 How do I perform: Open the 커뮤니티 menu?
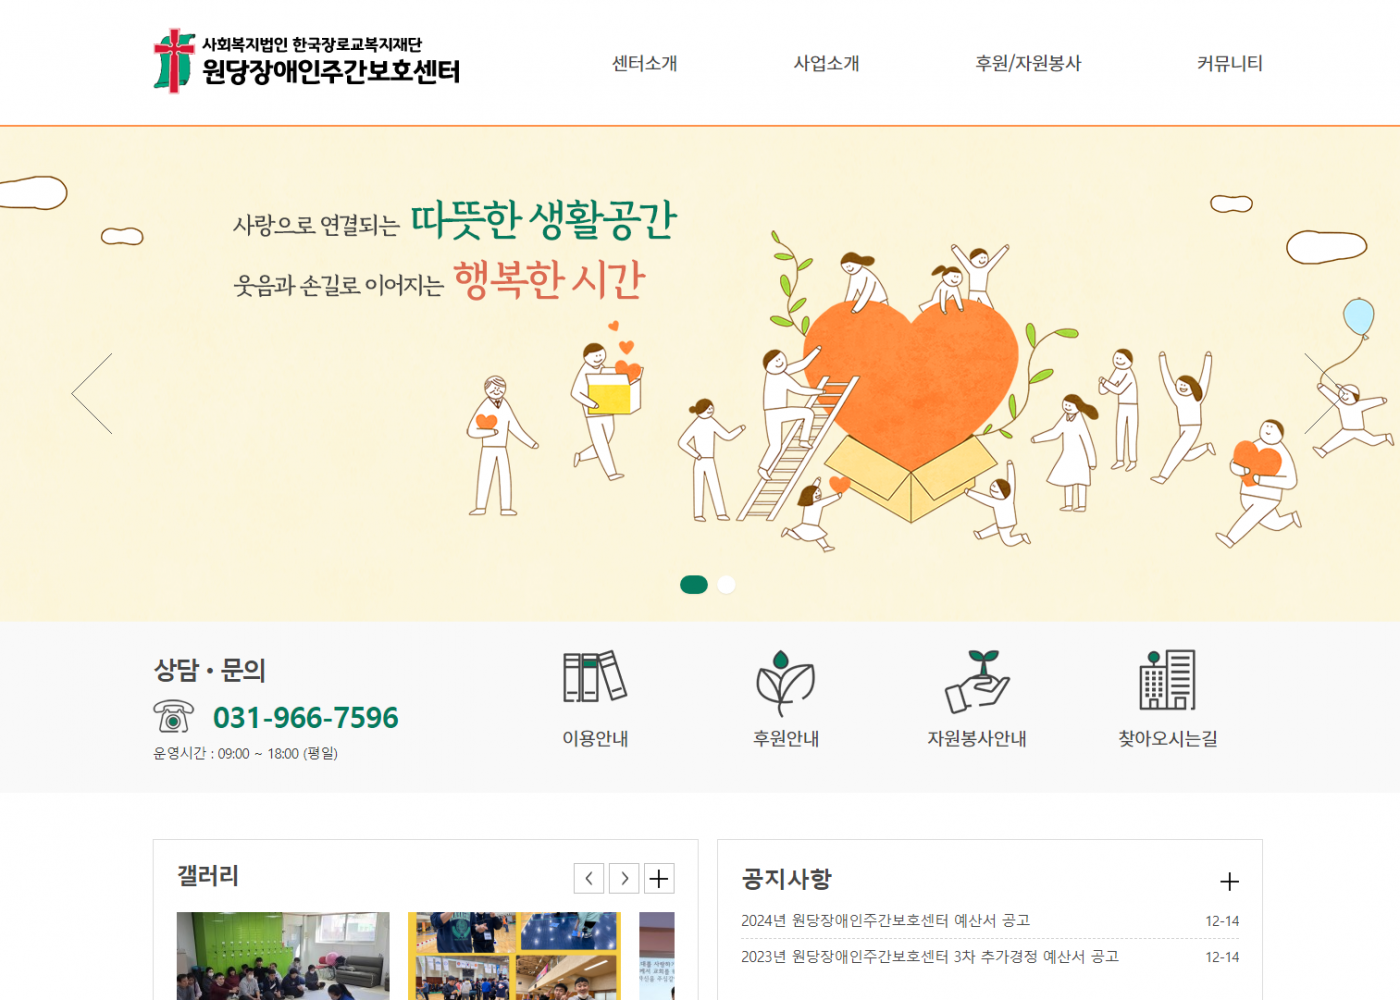pyautogui.click(x=1230, y=63)
